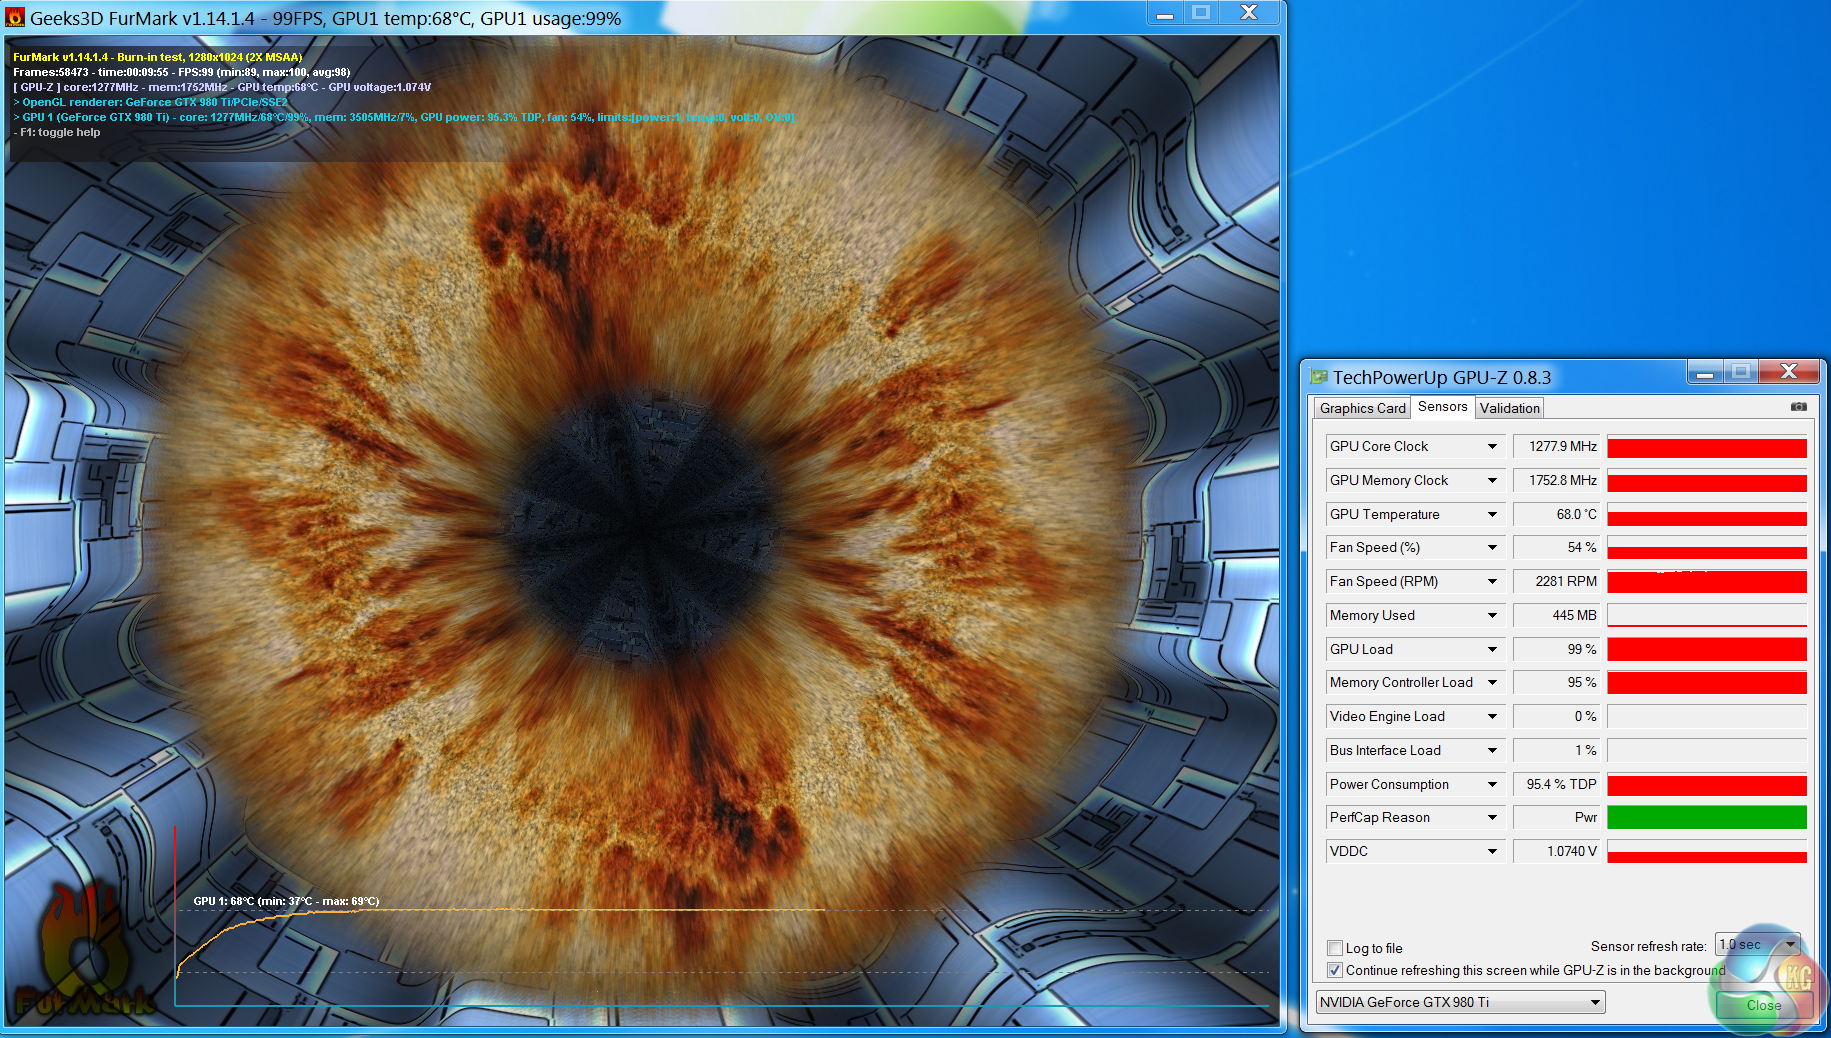Expand the PerfCap Reason dropdown arrow
This screenshot has height=1038, width=1831.
1492,818
